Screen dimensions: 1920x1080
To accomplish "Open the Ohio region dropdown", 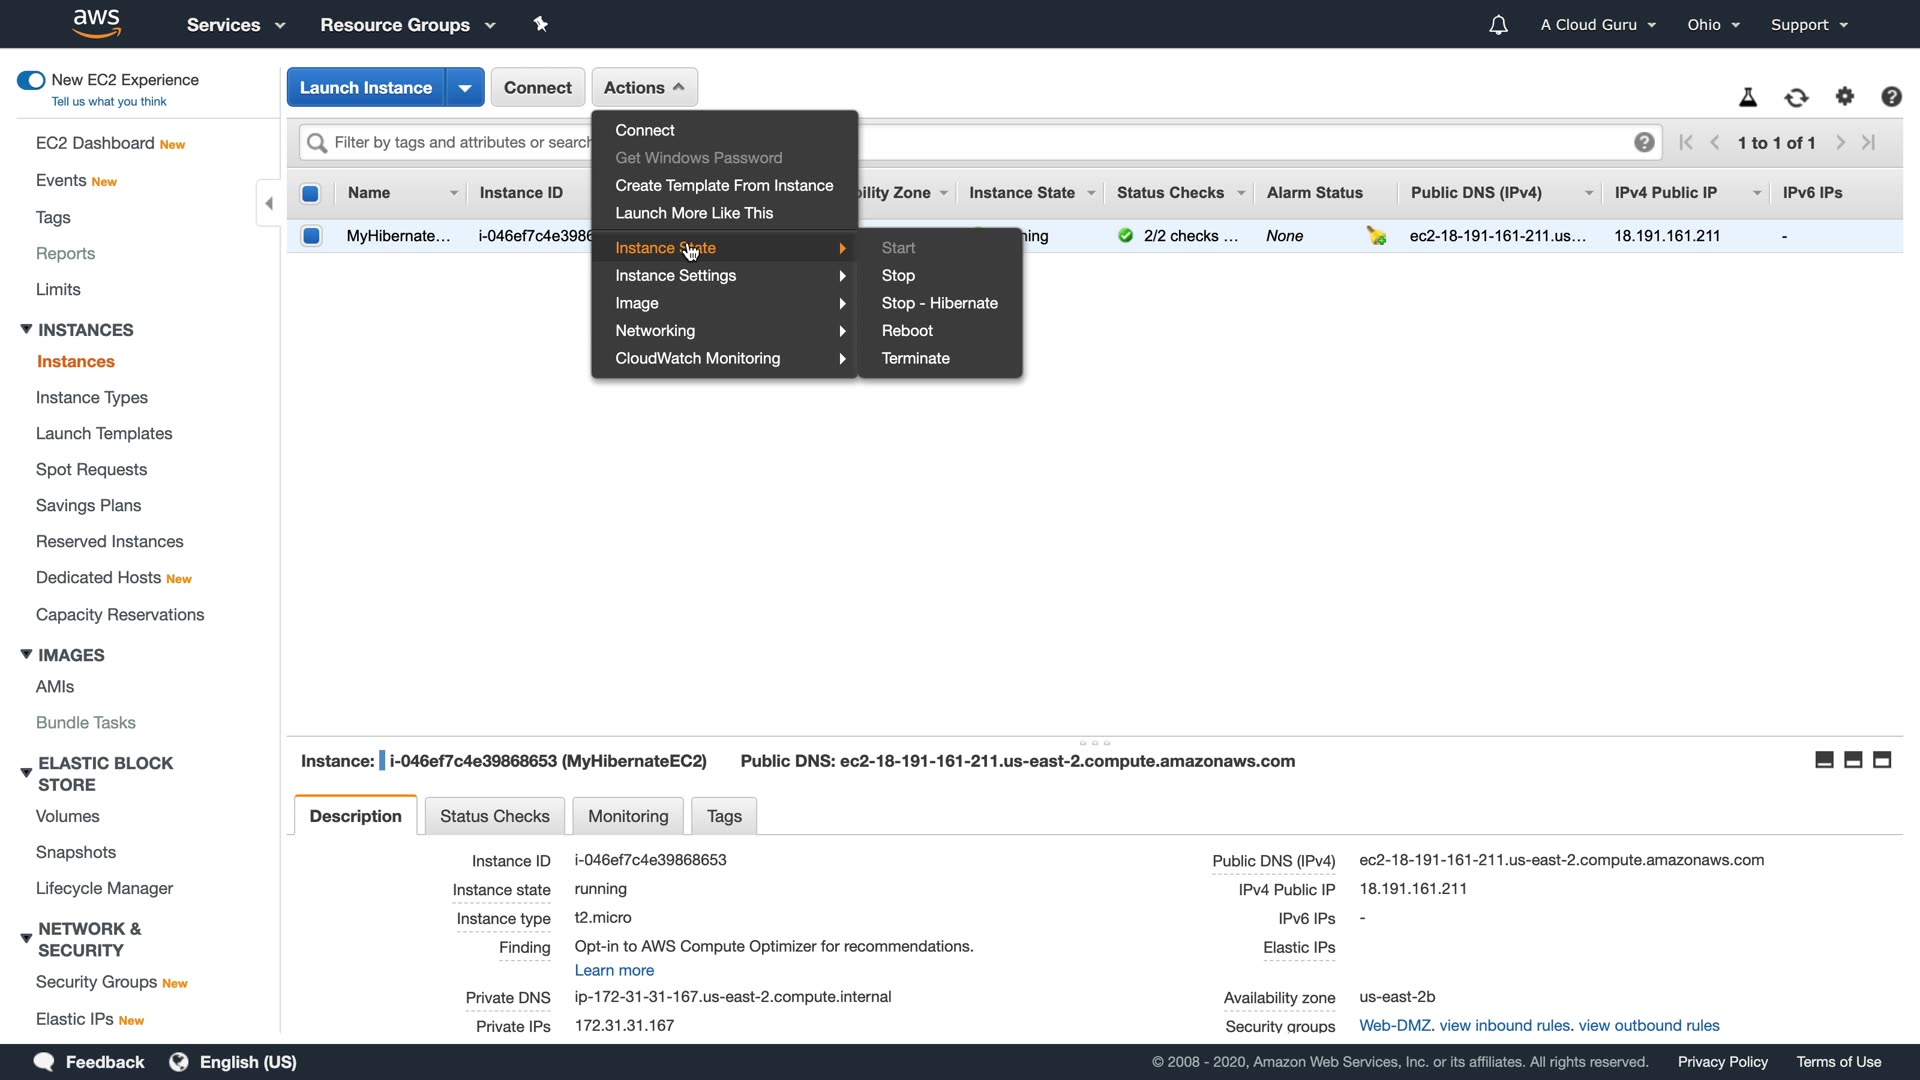I will pos(1713,25).
